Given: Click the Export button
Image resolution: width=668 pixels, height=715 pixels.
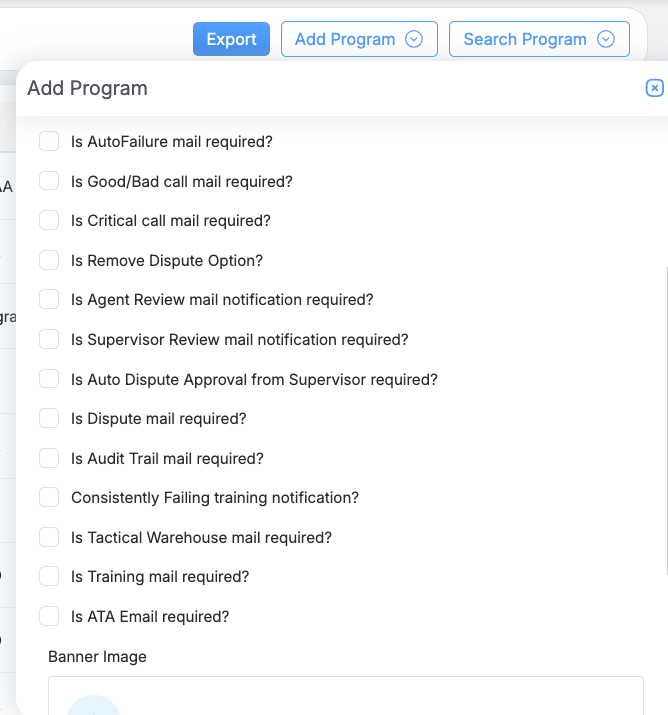Looking at the screenshot, I should coord(231,39).
